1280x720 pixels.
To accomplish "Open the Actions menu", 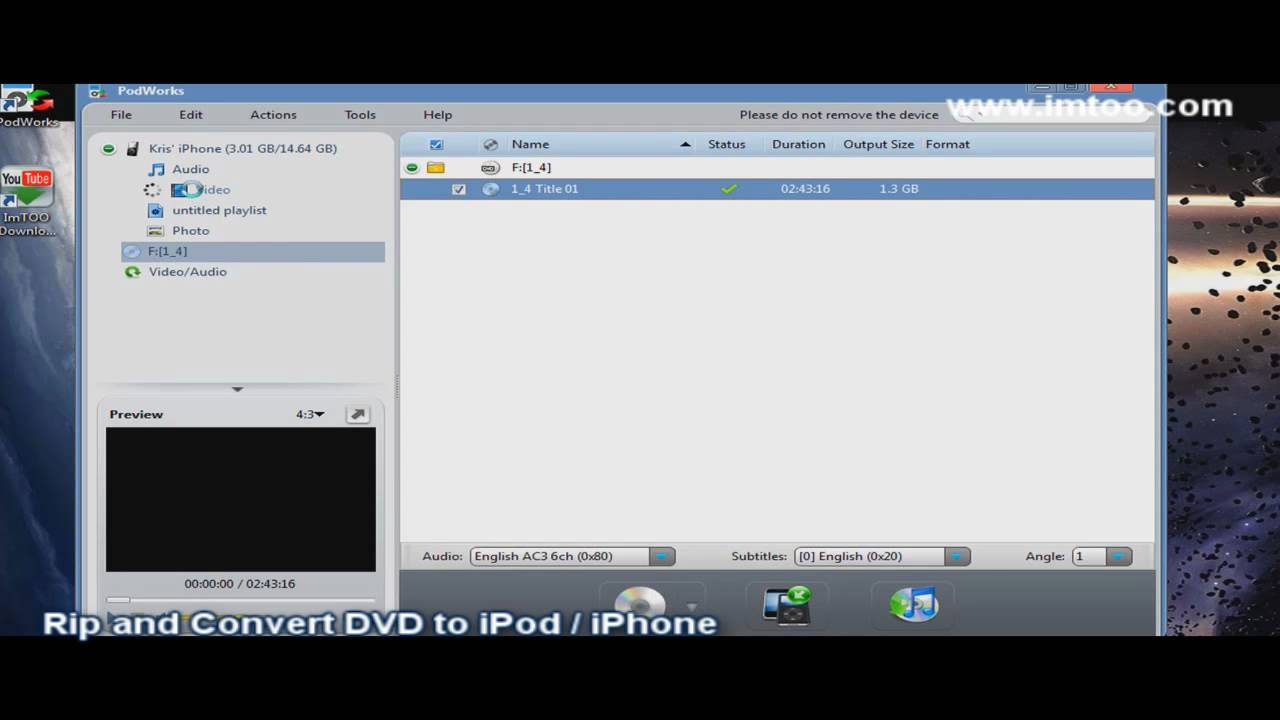I will coord(273,115).
